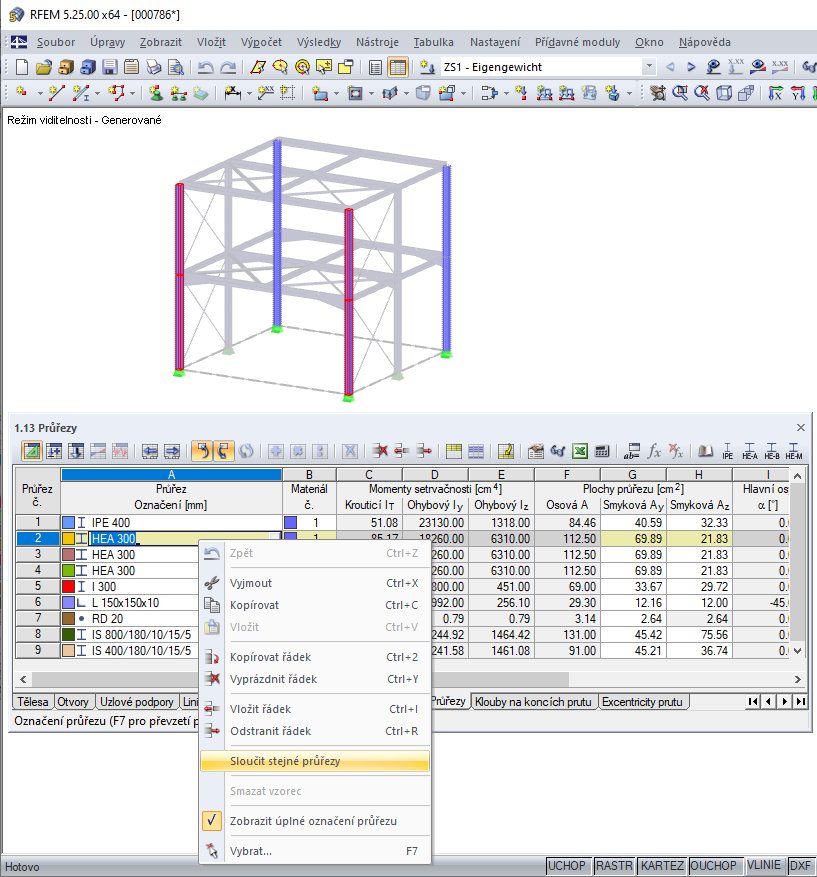Click the table horizontal scrollbar right arrow
This screenshot has height=877, width=817.
coord(798,680)
